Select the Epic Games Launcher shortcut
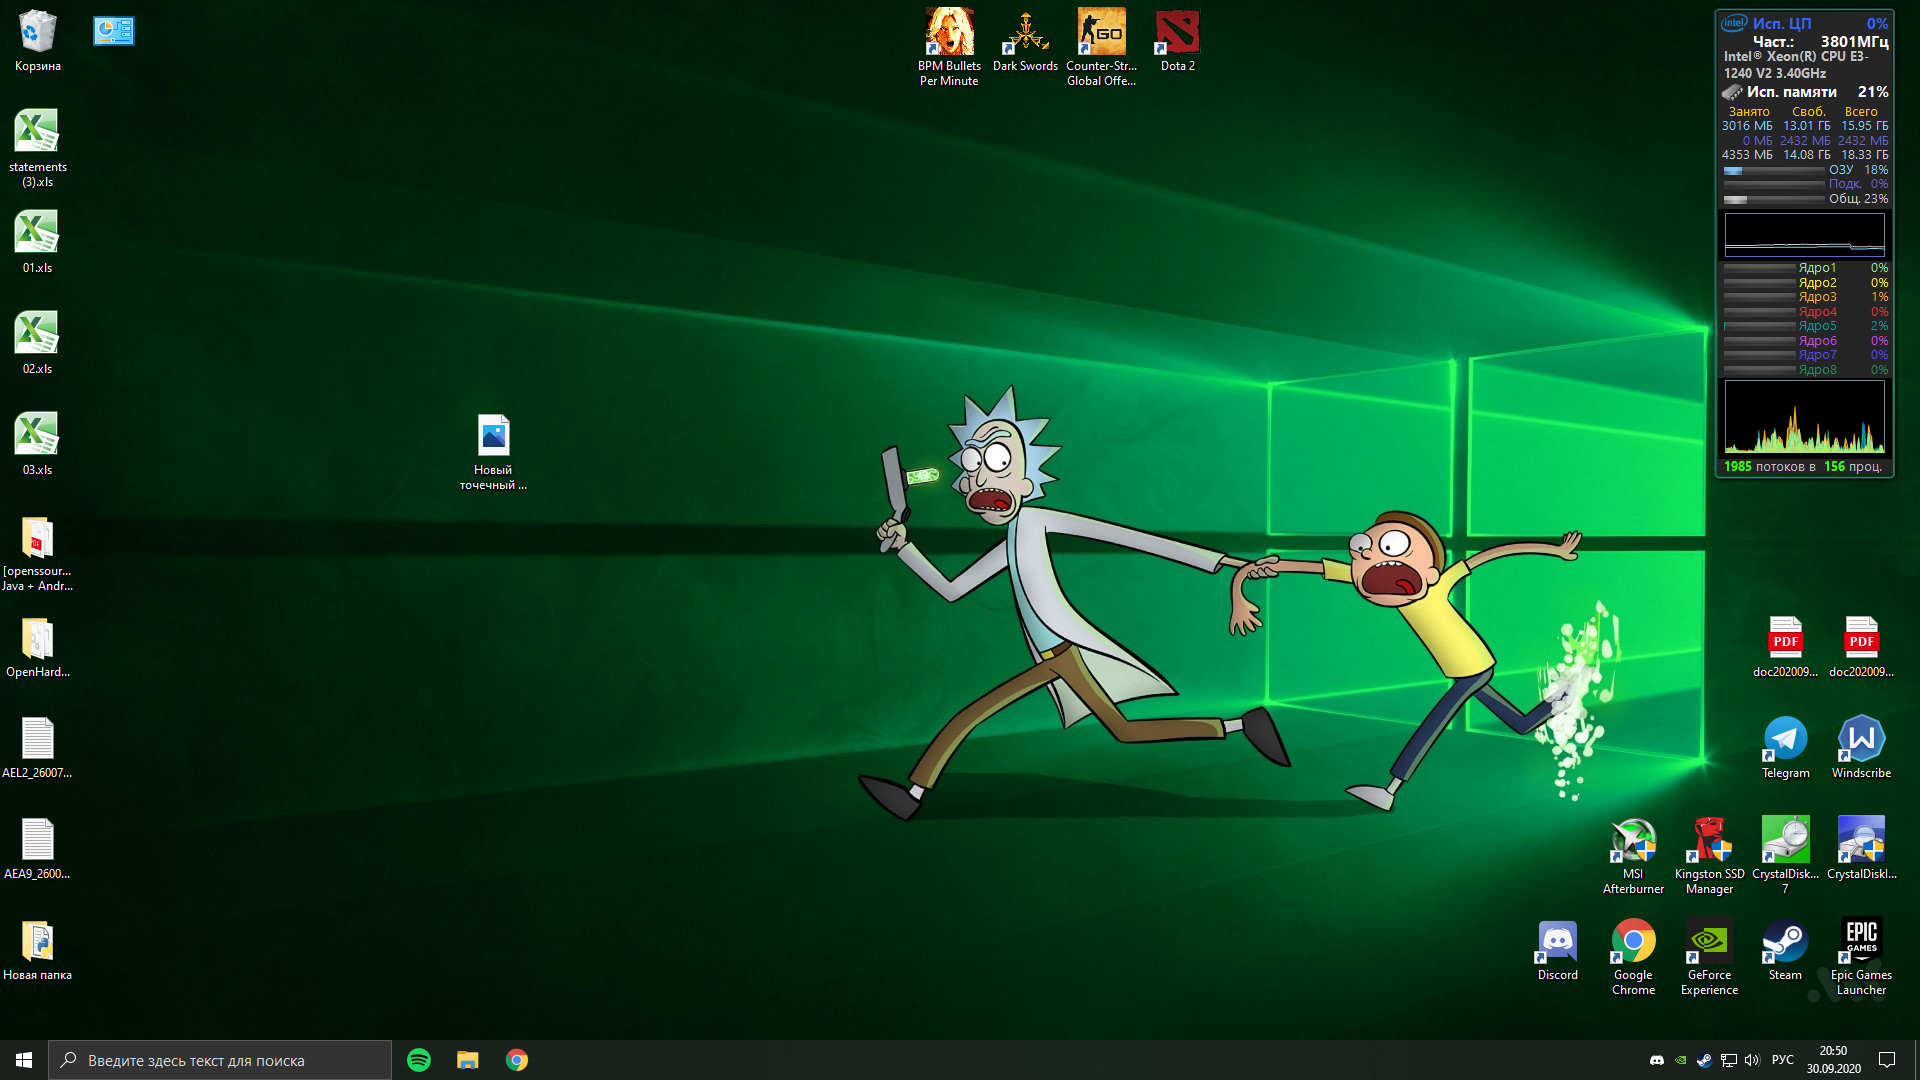Image resolution: width=1920 pixels, height=1080 pixels. pyautogui.click(x=1861, y=957)
